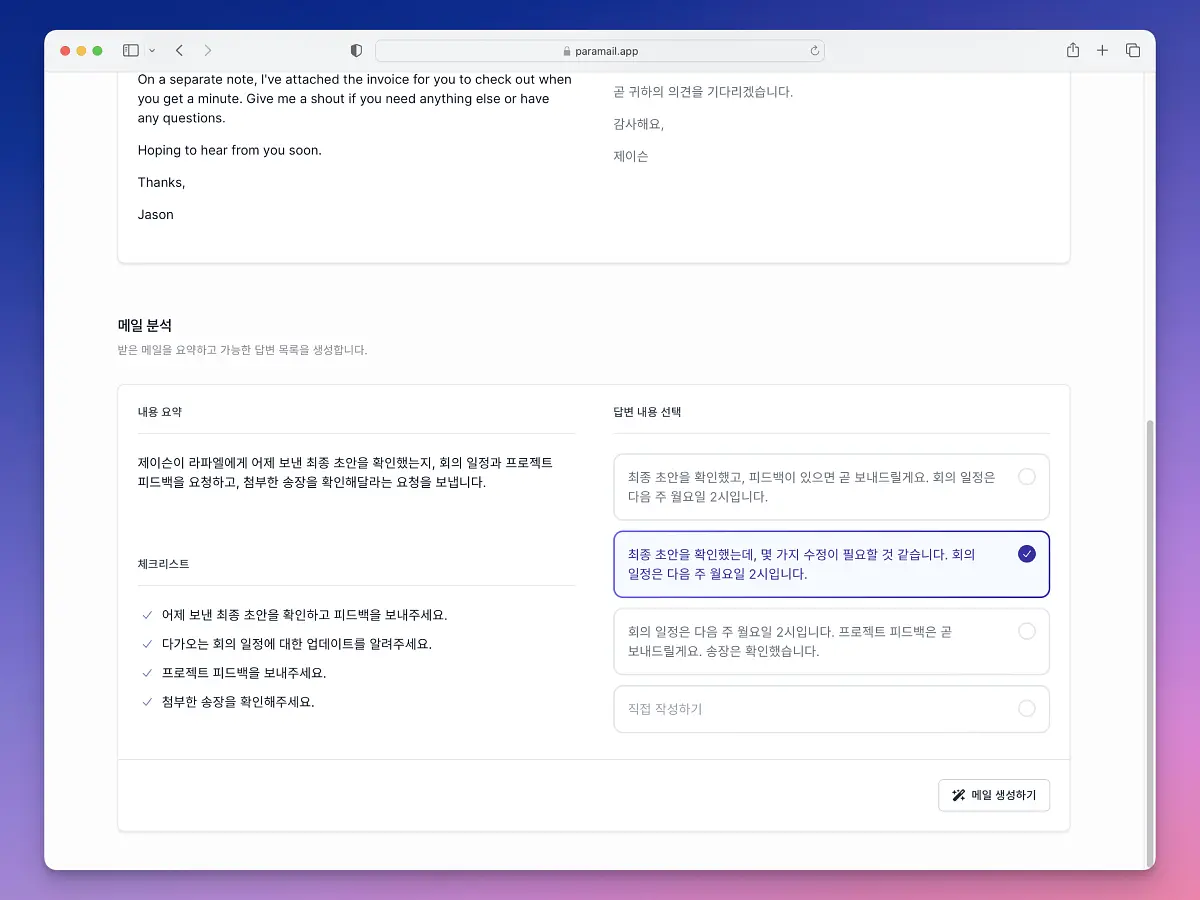Open the sidebar dropdown chevron

(152, 50)
